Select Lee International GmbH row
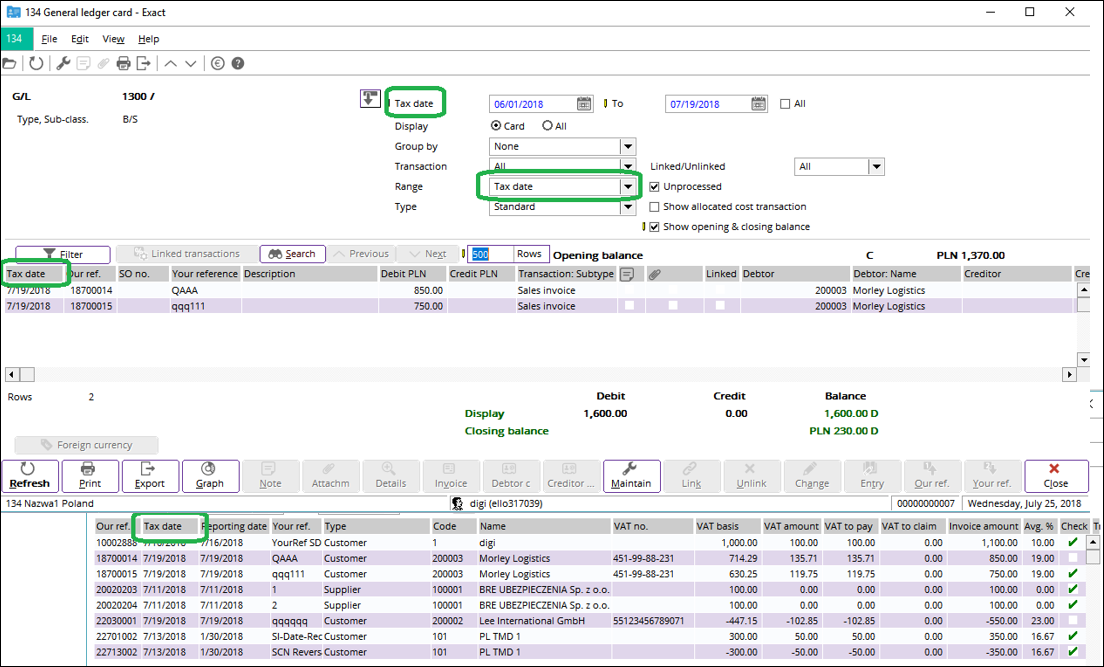This screenshot has width=1104, height=667. coord(591,621)
